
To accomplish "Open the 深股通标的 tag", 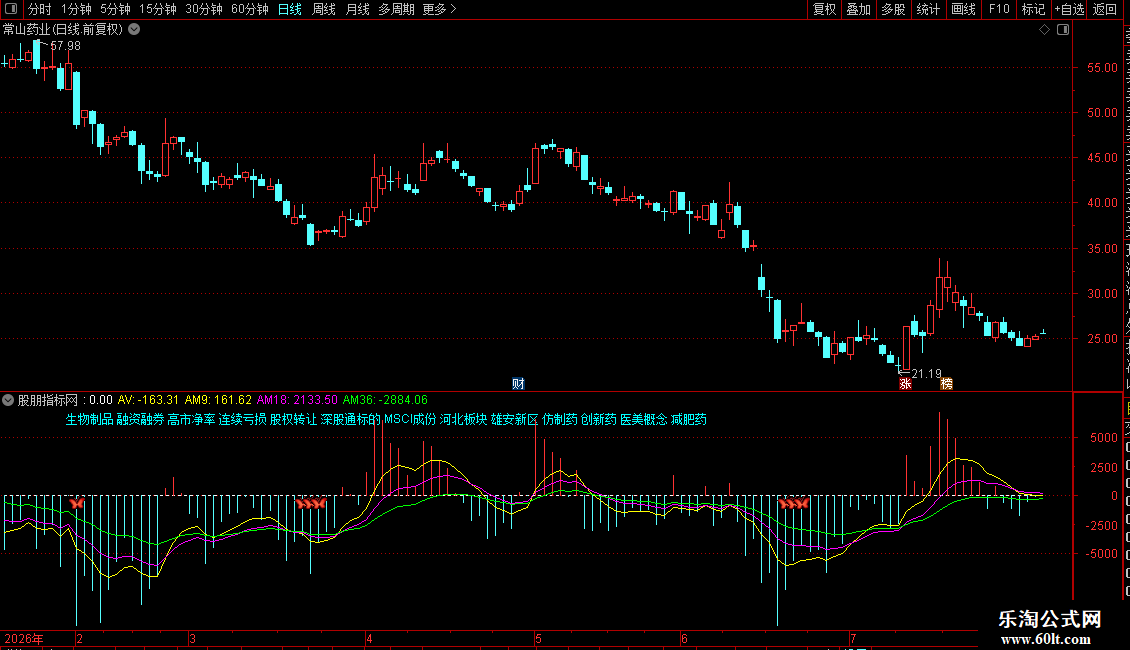I will 350,419.
